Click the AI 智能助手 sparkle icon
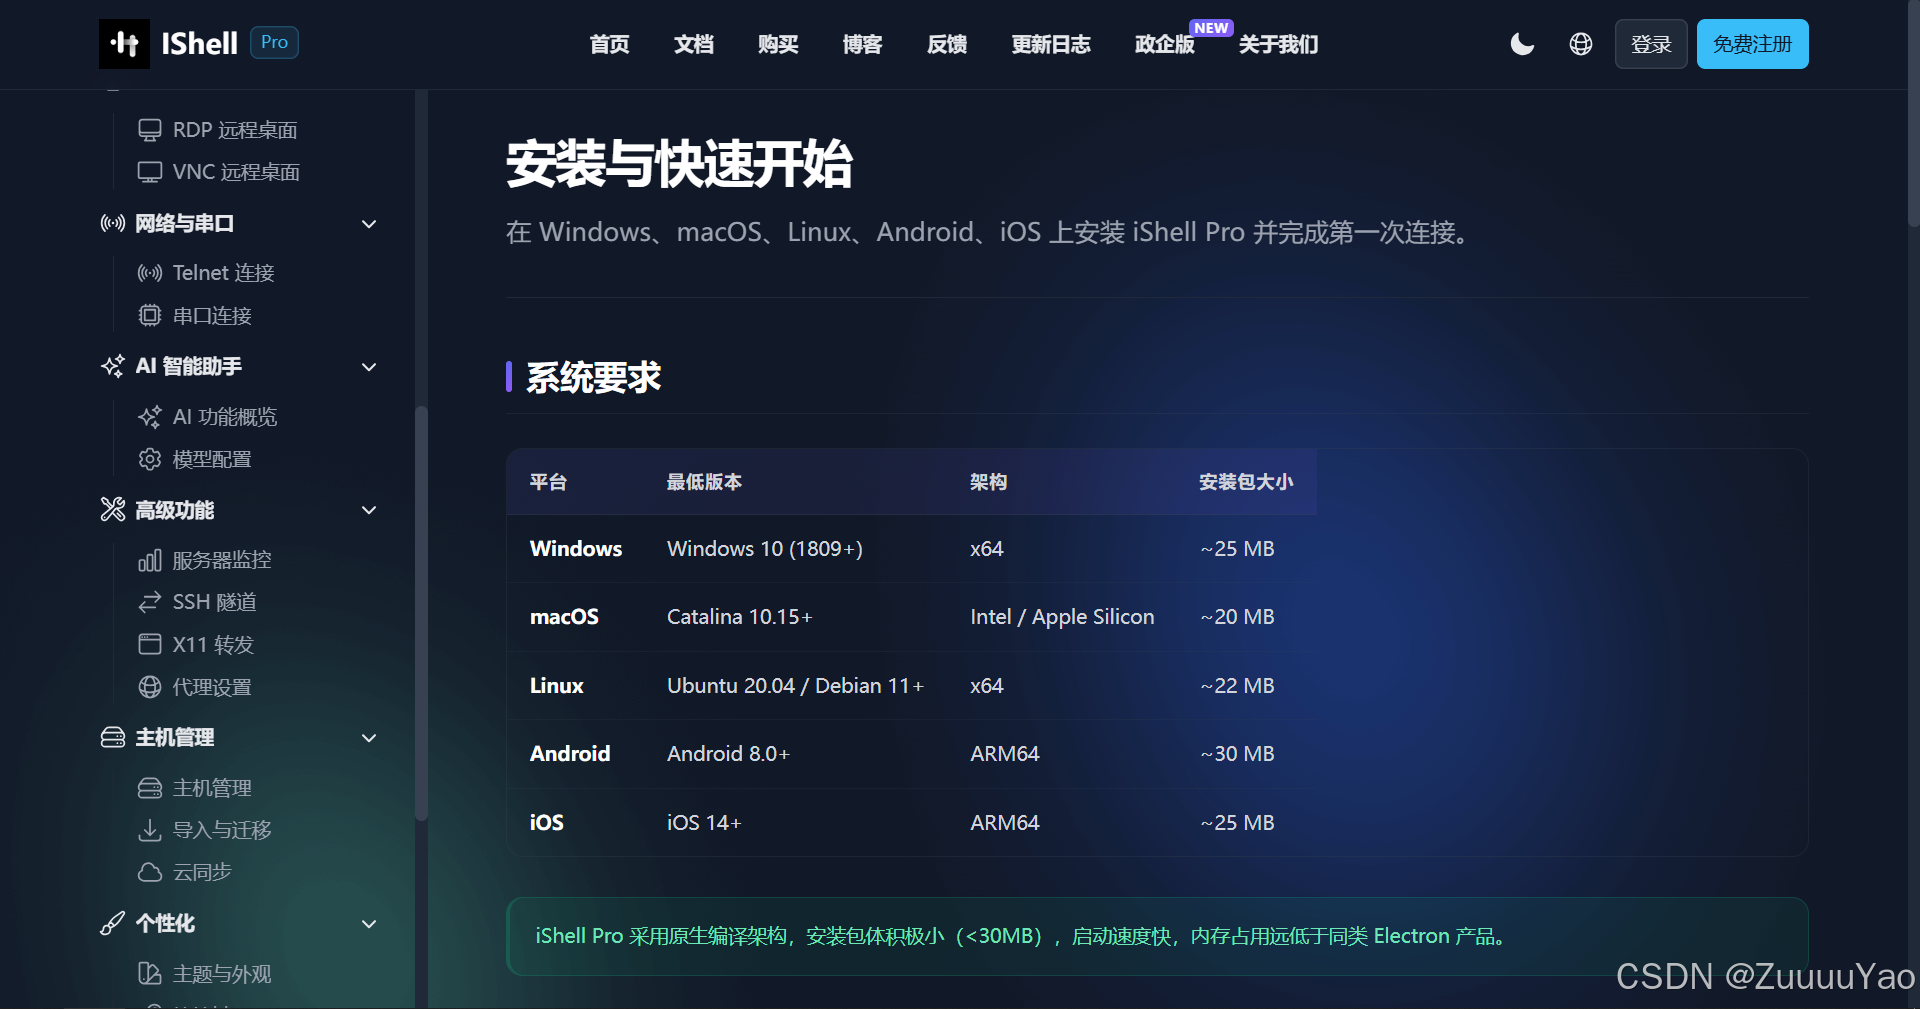1920x1009 pixels. [113, 366]
